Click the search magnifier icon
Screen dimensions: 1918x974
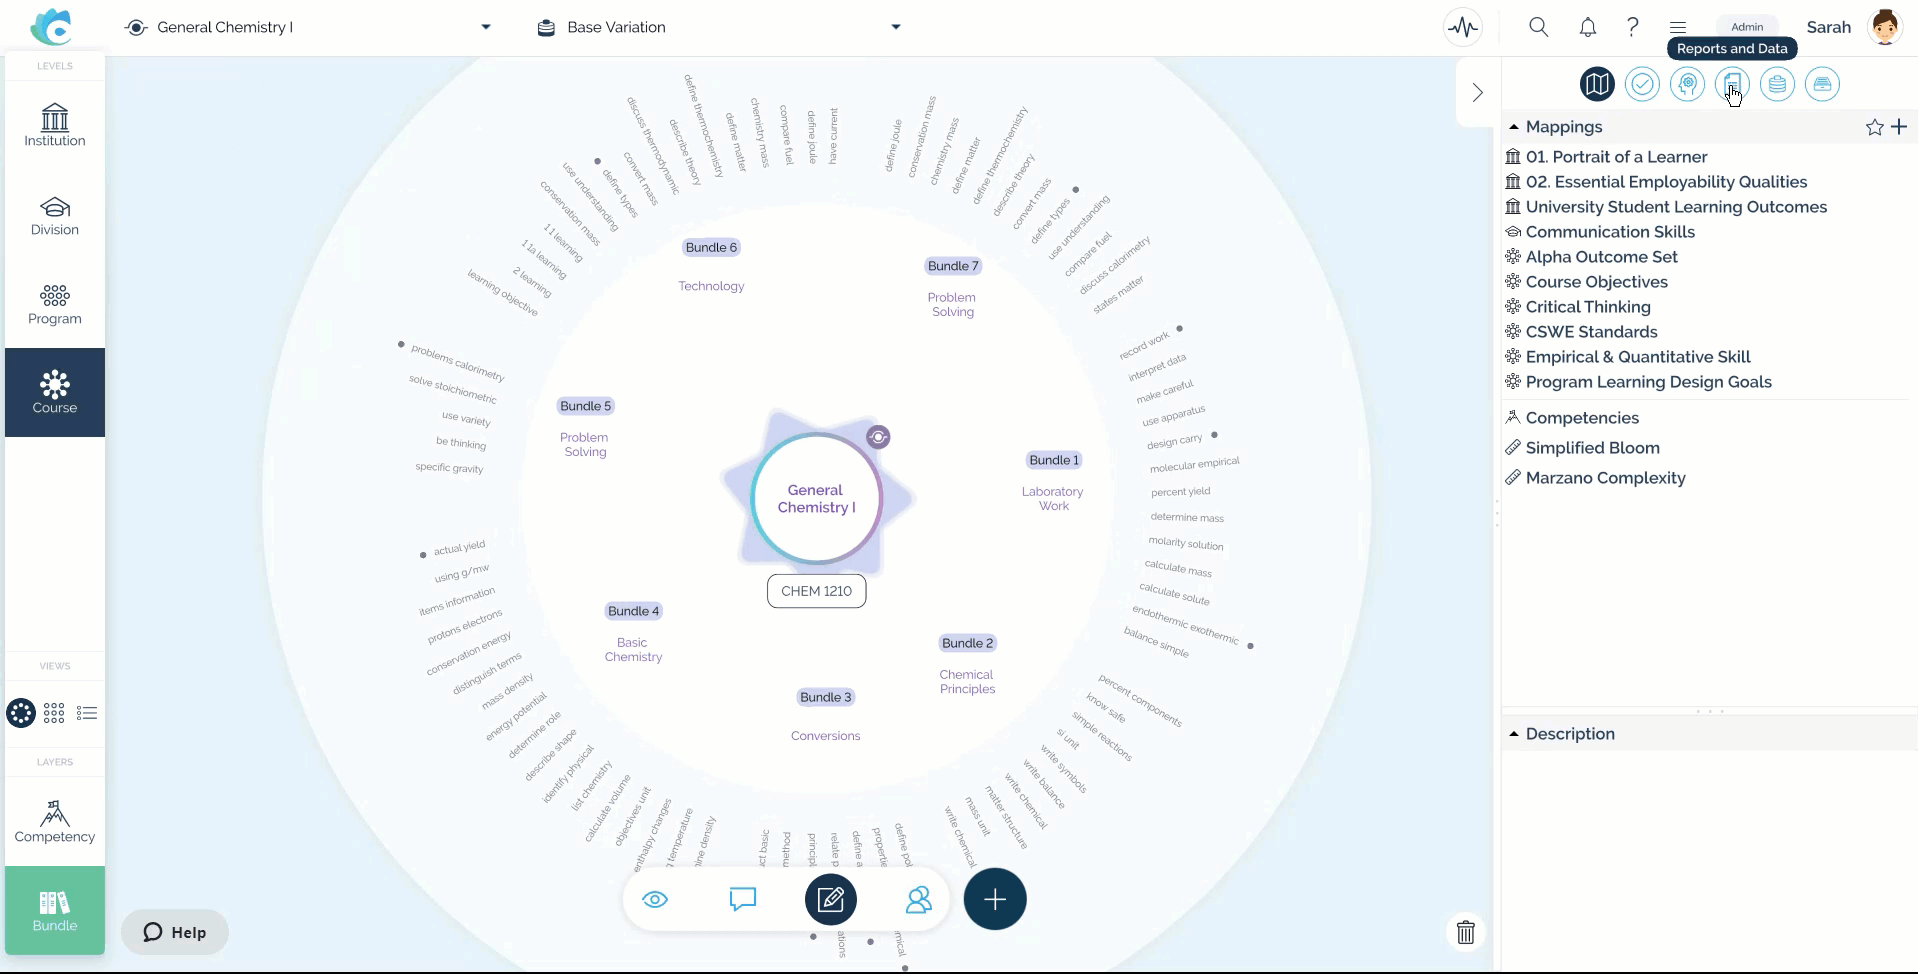point(1538,27)
